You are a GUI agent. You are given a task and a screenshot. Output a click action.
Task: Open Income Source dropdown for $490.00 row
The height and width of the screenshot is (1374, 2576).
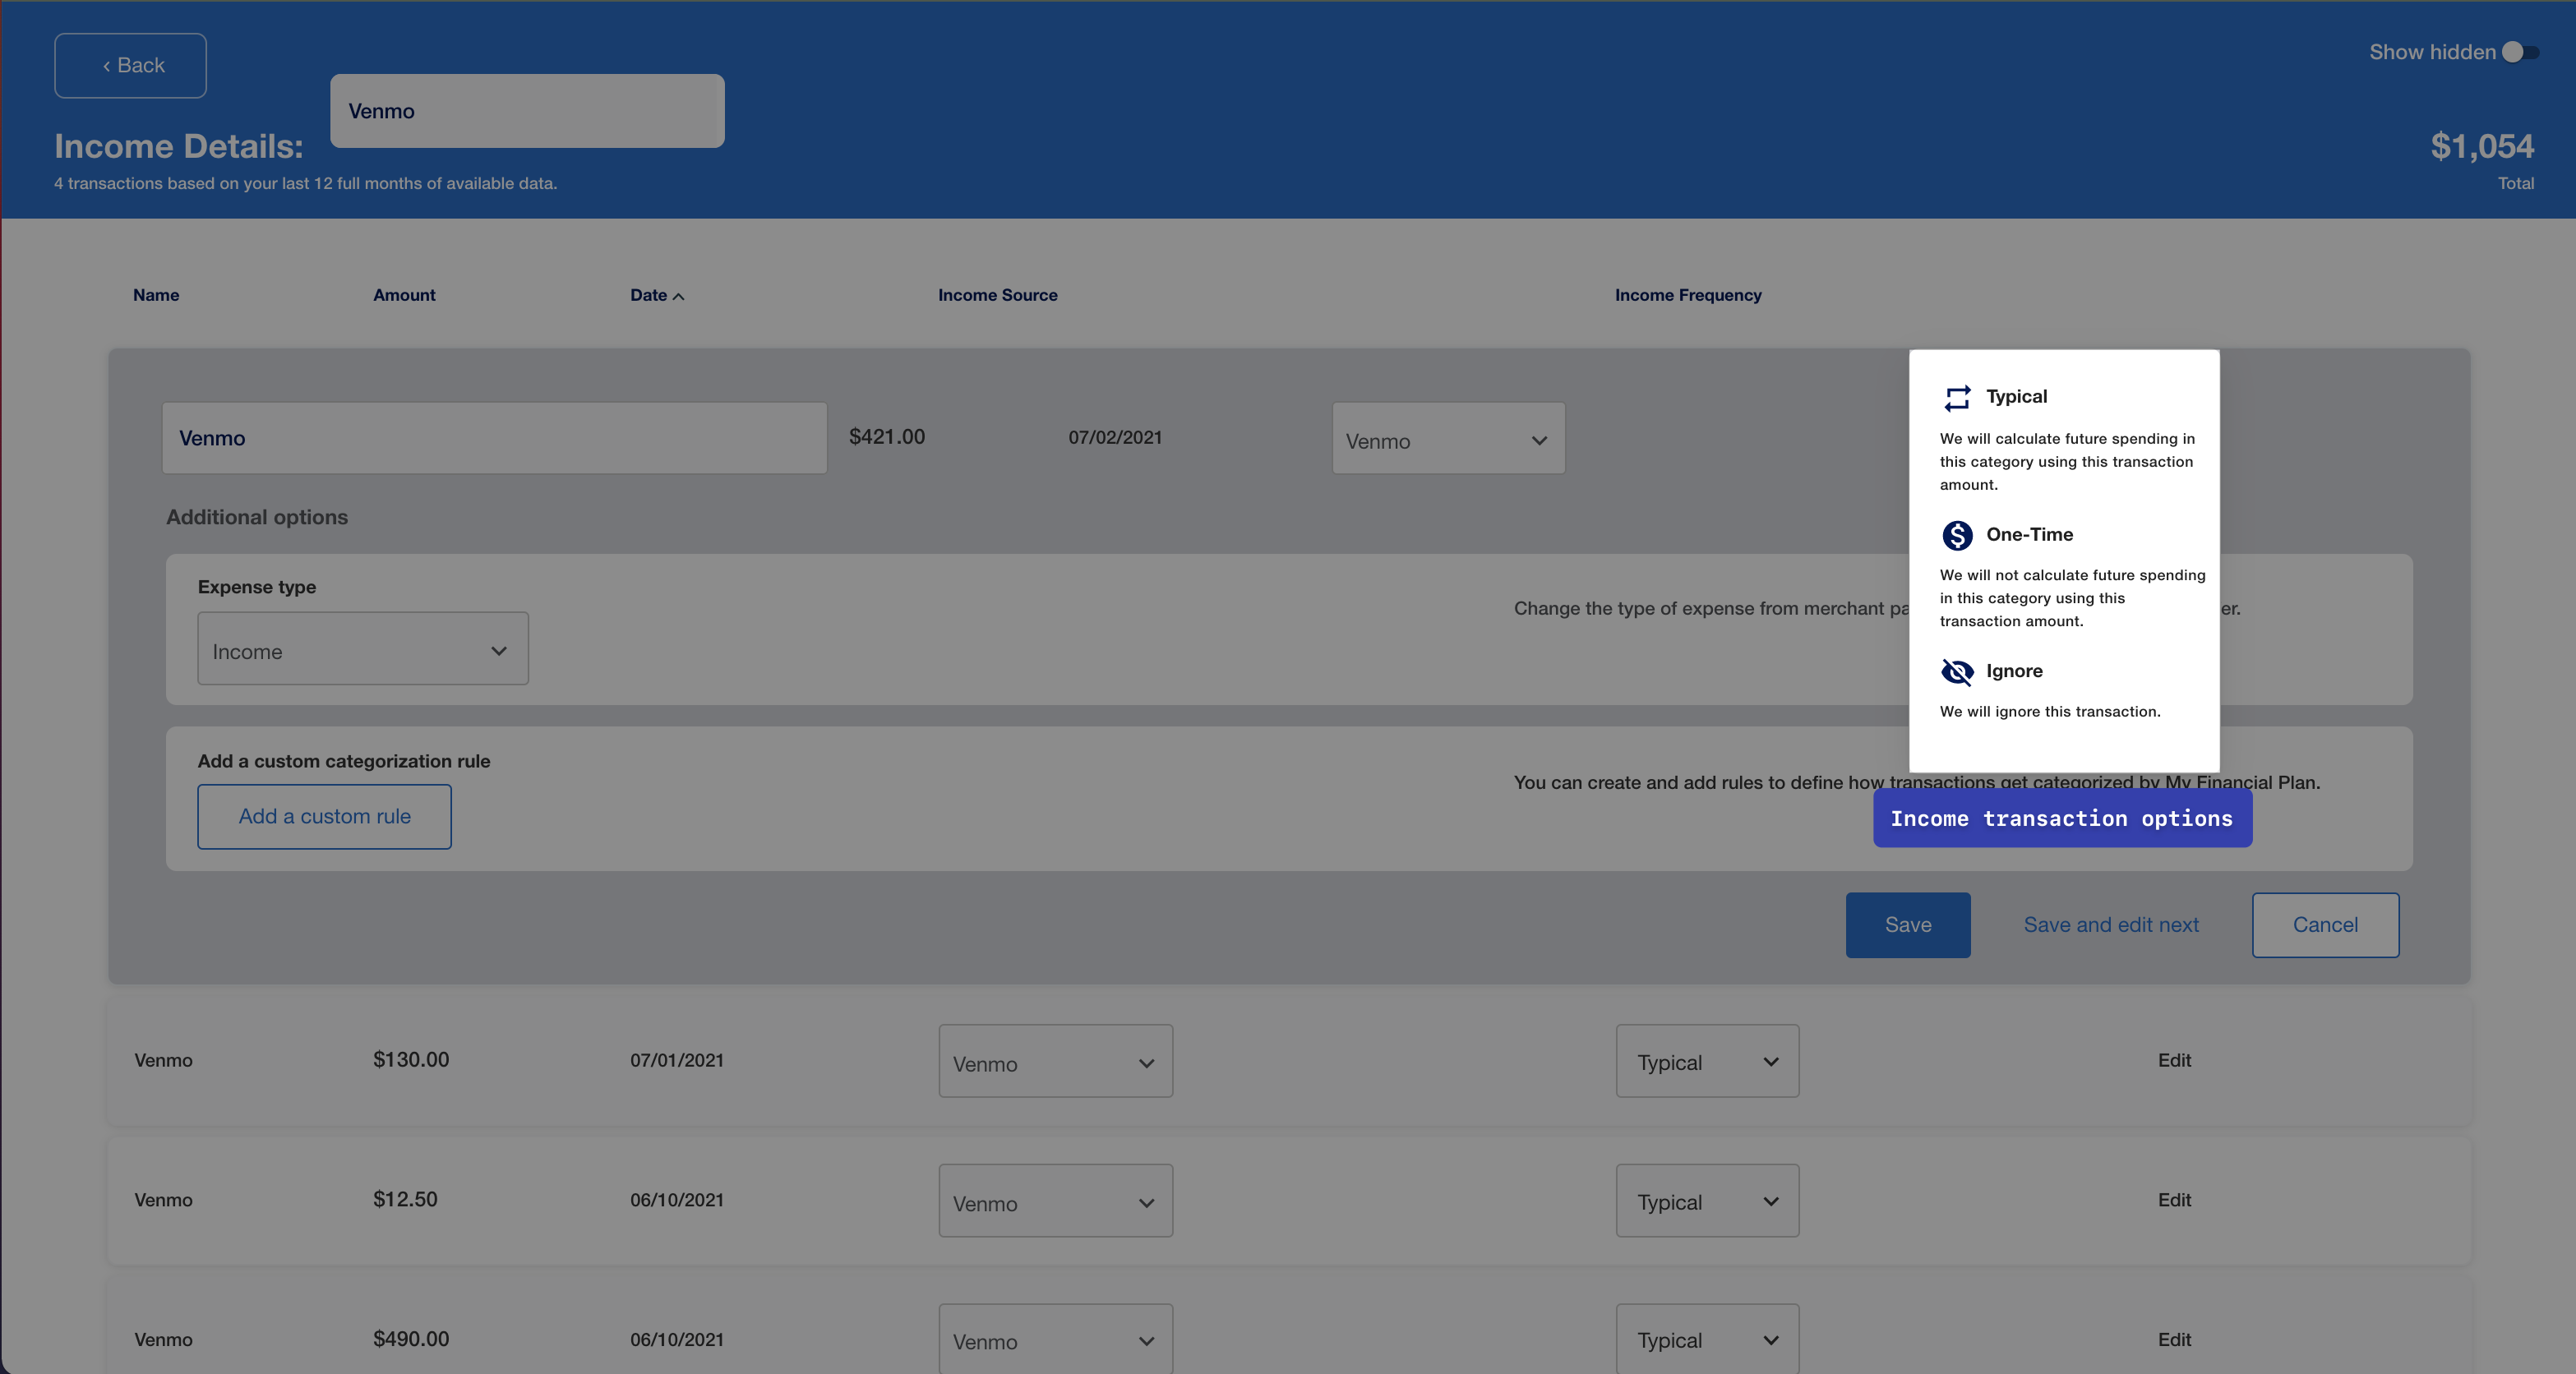pos(1055,1339)
